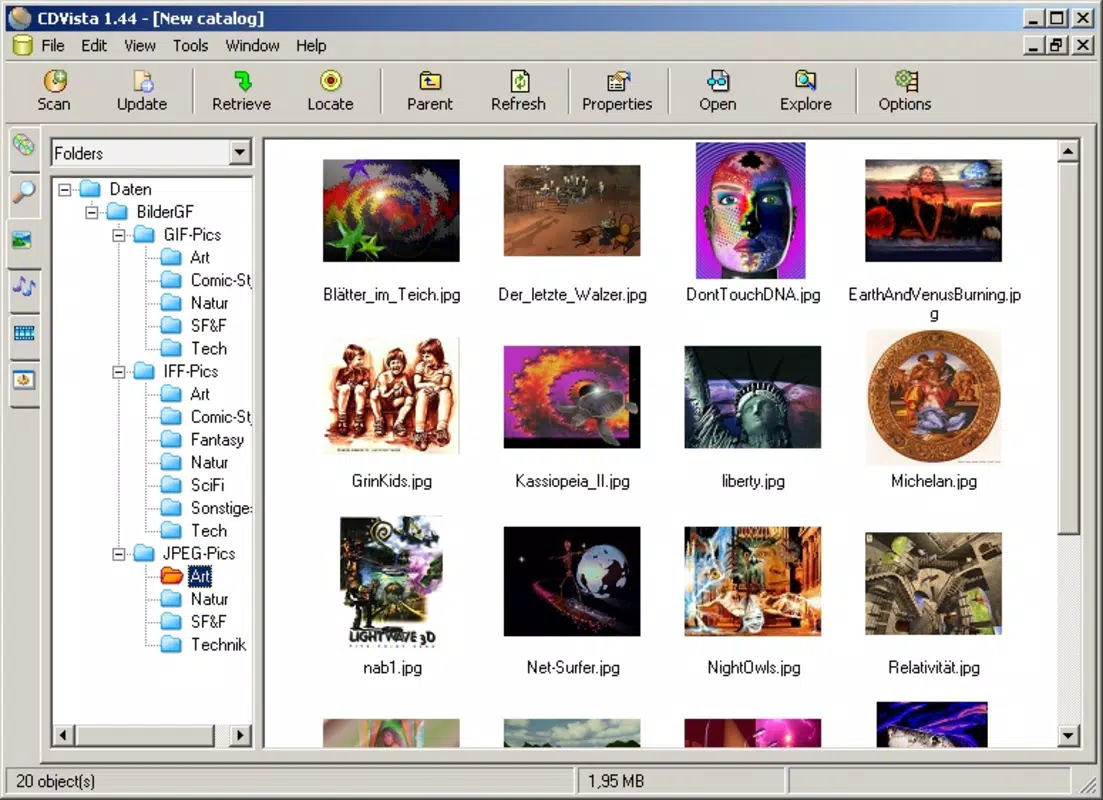Select the highlighted Art folder in JPEG-Pics
This screenshot has width=1103, height=800.
click(186, 576)
